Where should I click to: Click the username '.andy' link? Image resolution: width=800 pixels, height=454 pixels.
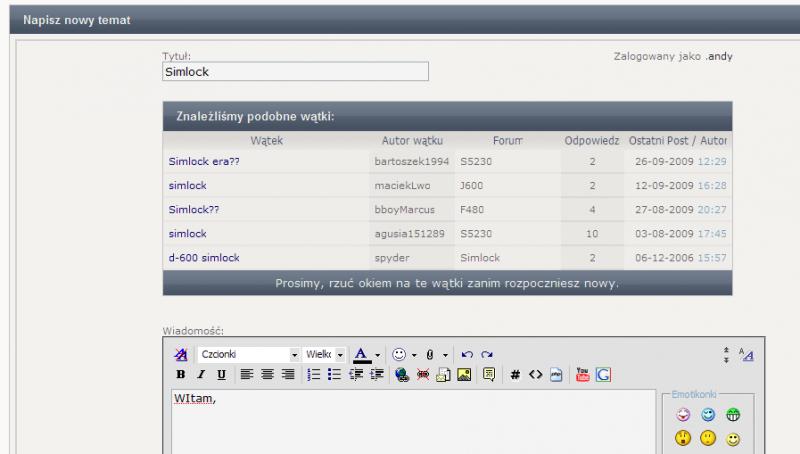[719, 56]
